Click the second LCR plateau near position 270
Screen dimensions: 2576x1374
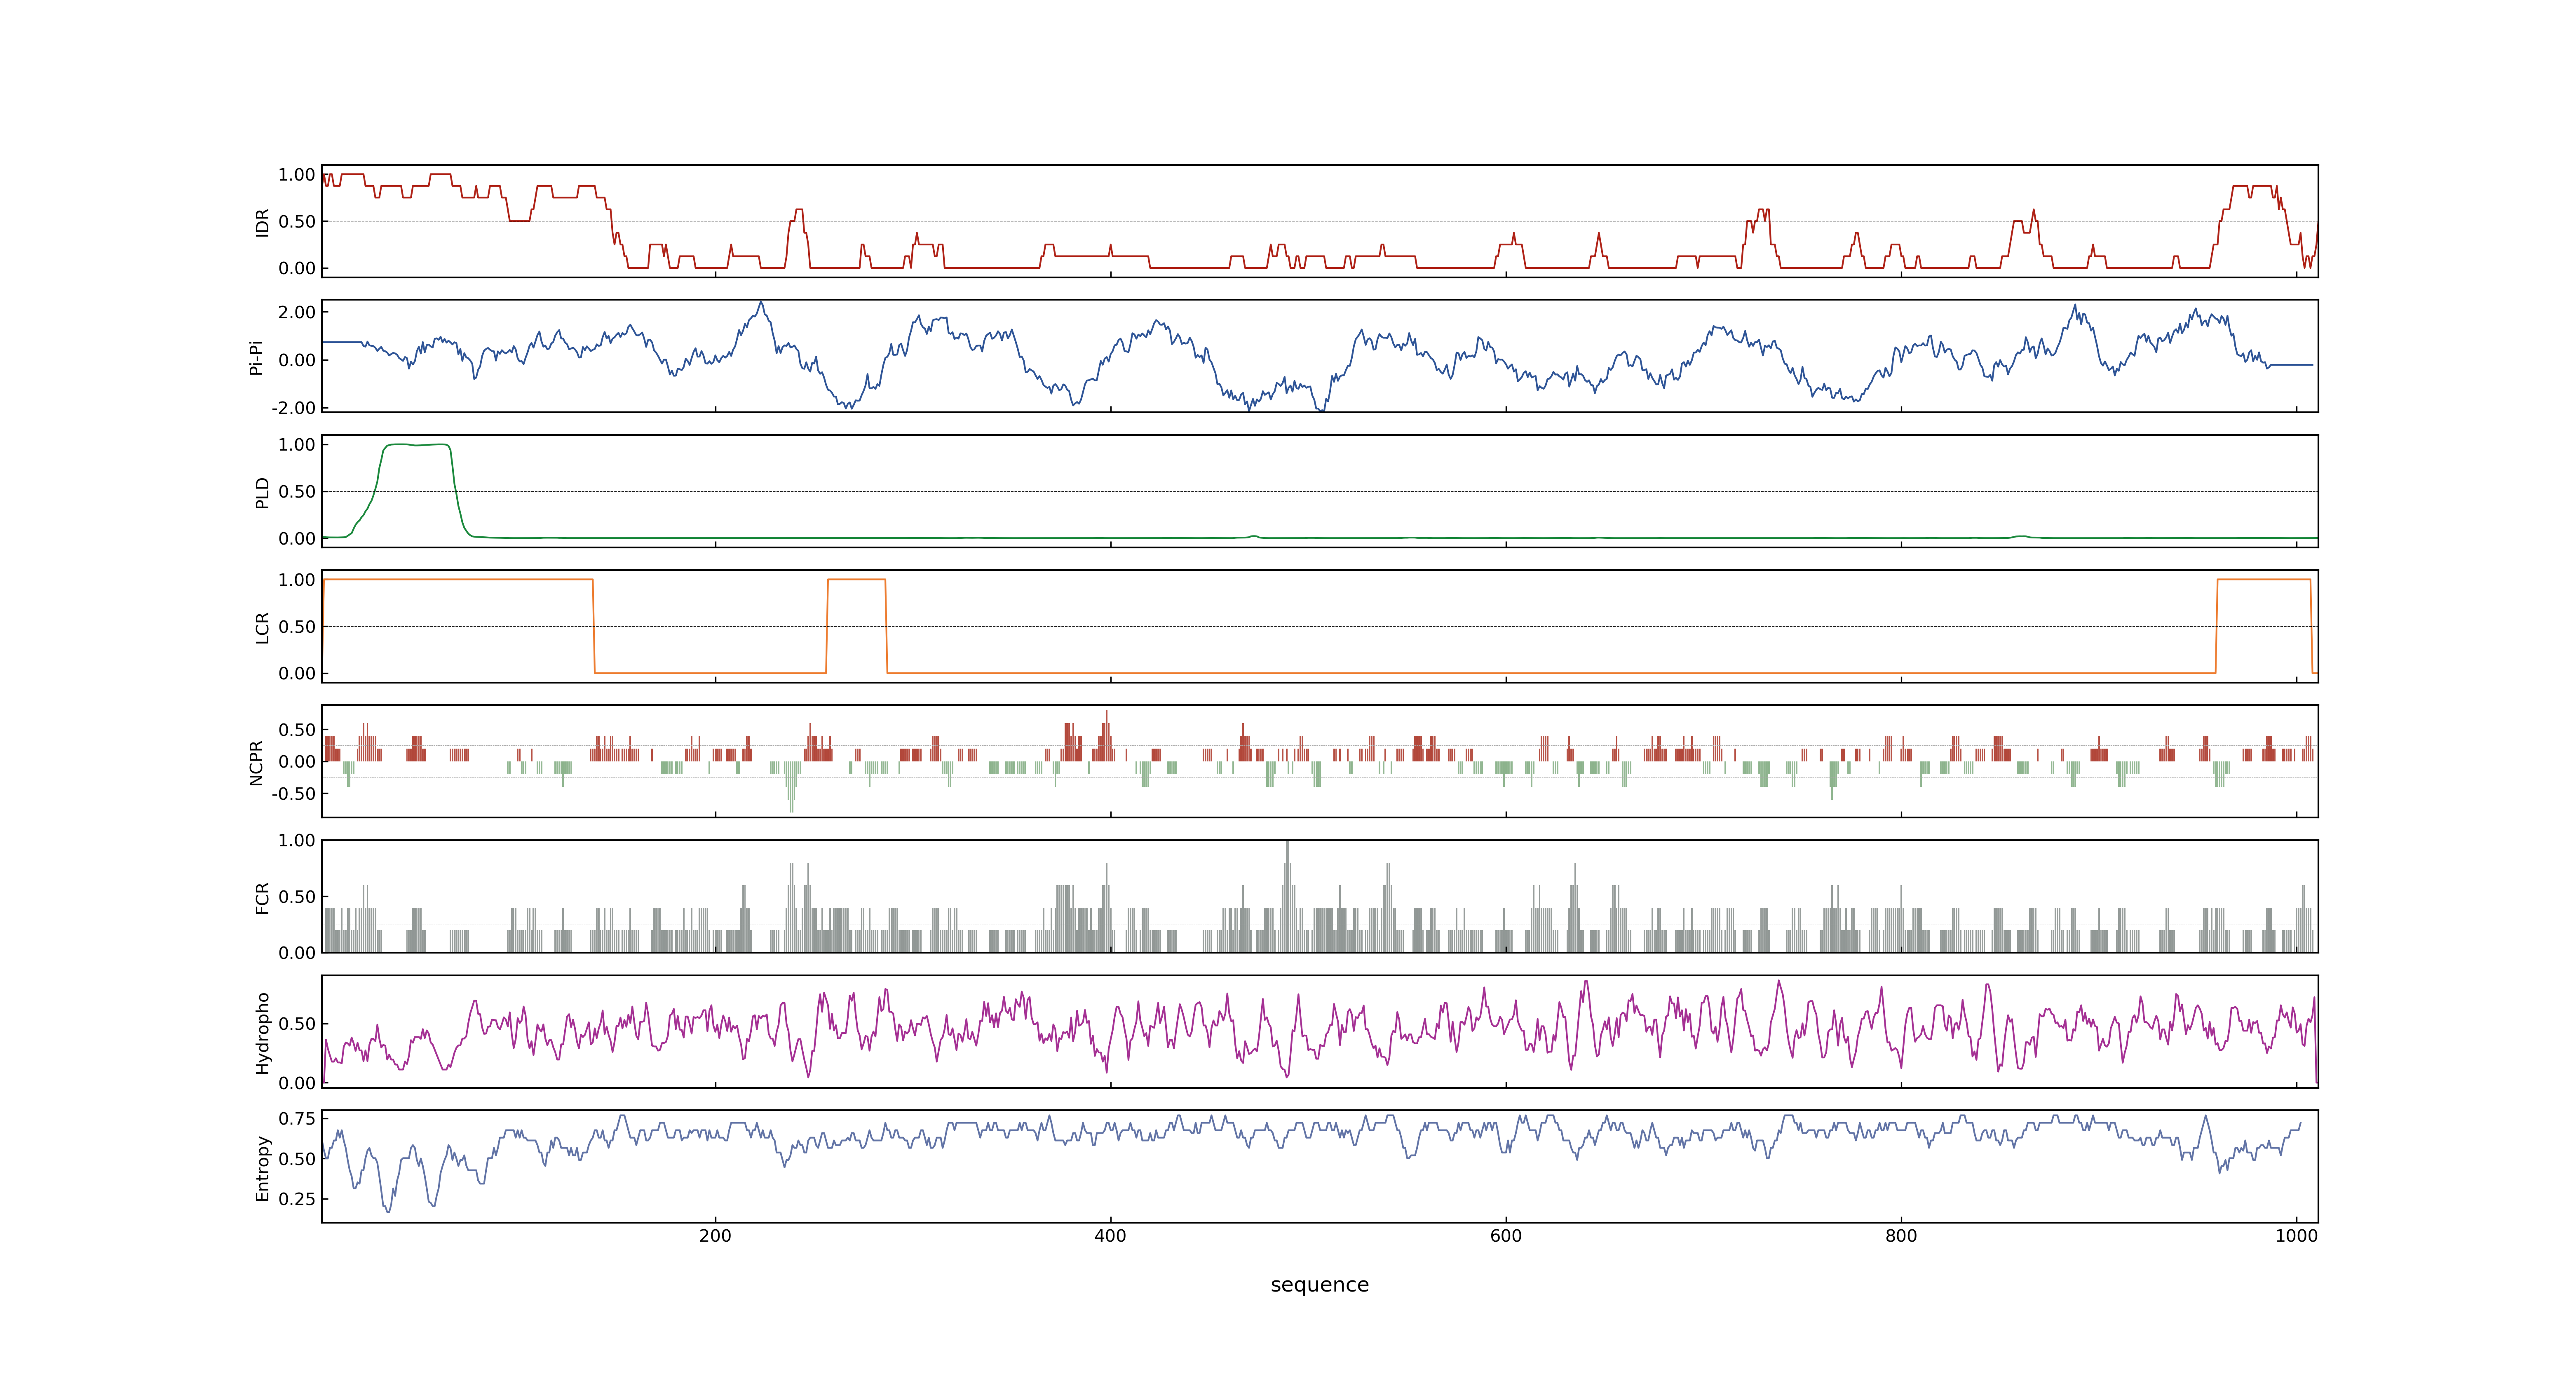856,580
